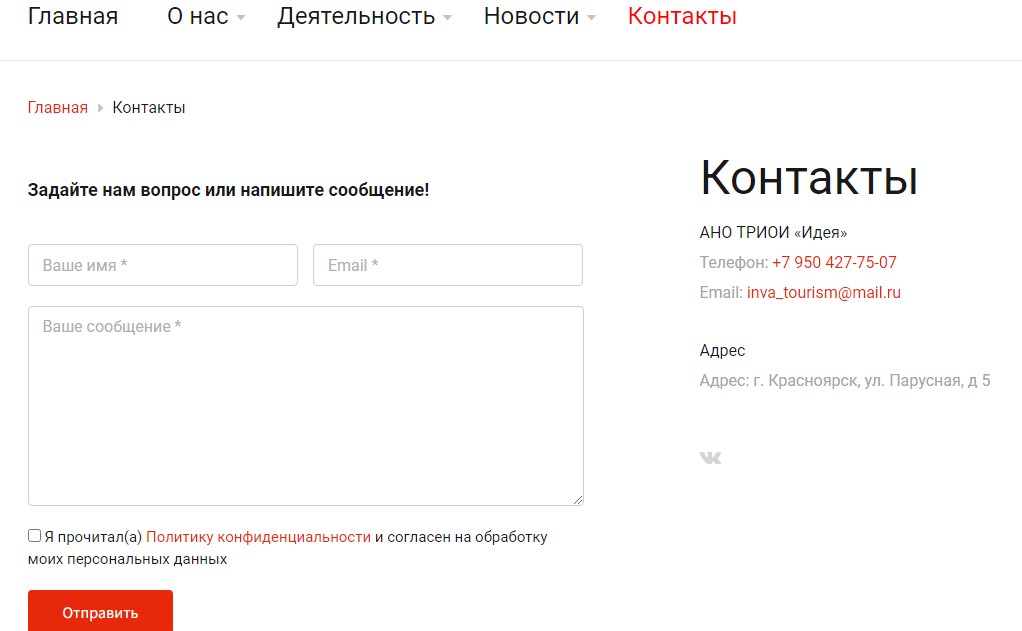Expand the Новости dropdown menu
Viewport: 1022px width, 631px height.
tap(539, 17)
